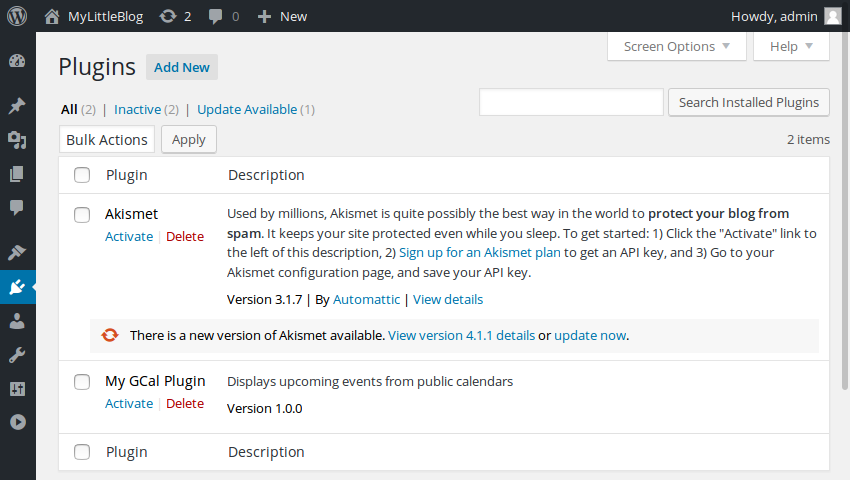
Task: Open the Settings sliders icon in the sidebar
Action: click(x=17, y=389)
